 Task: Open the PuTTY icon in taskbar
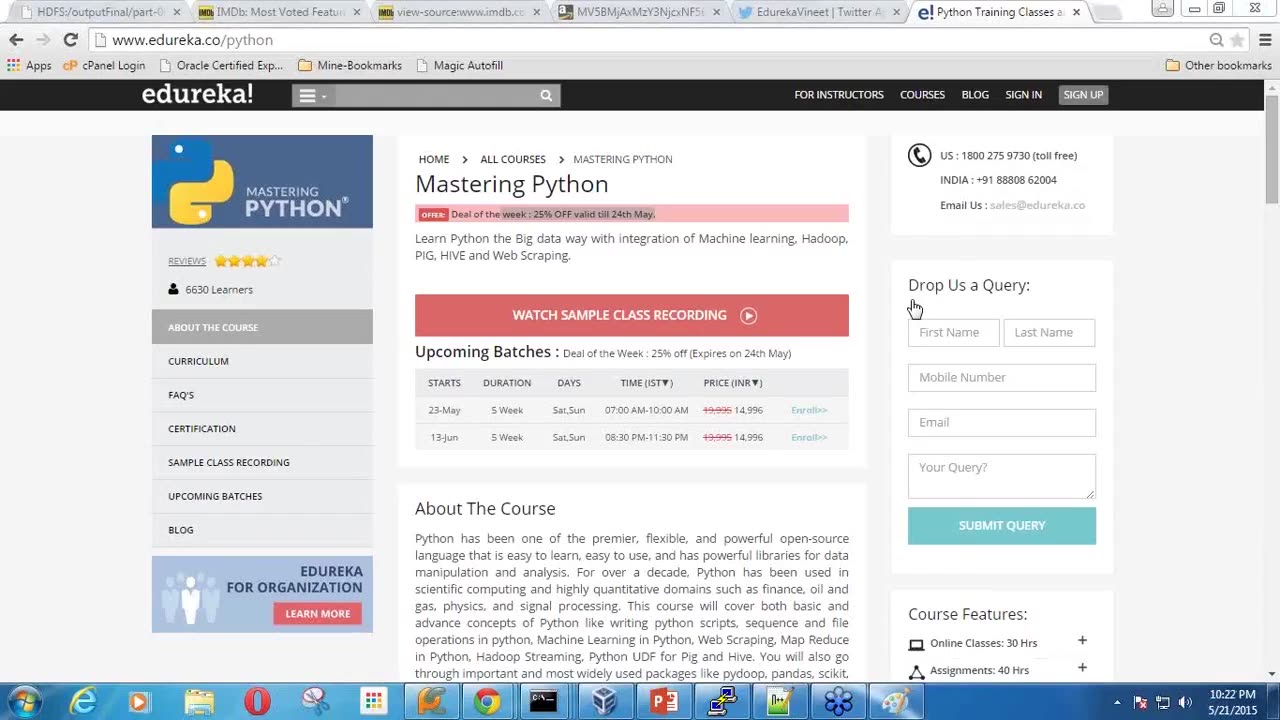tap(722, 701)
